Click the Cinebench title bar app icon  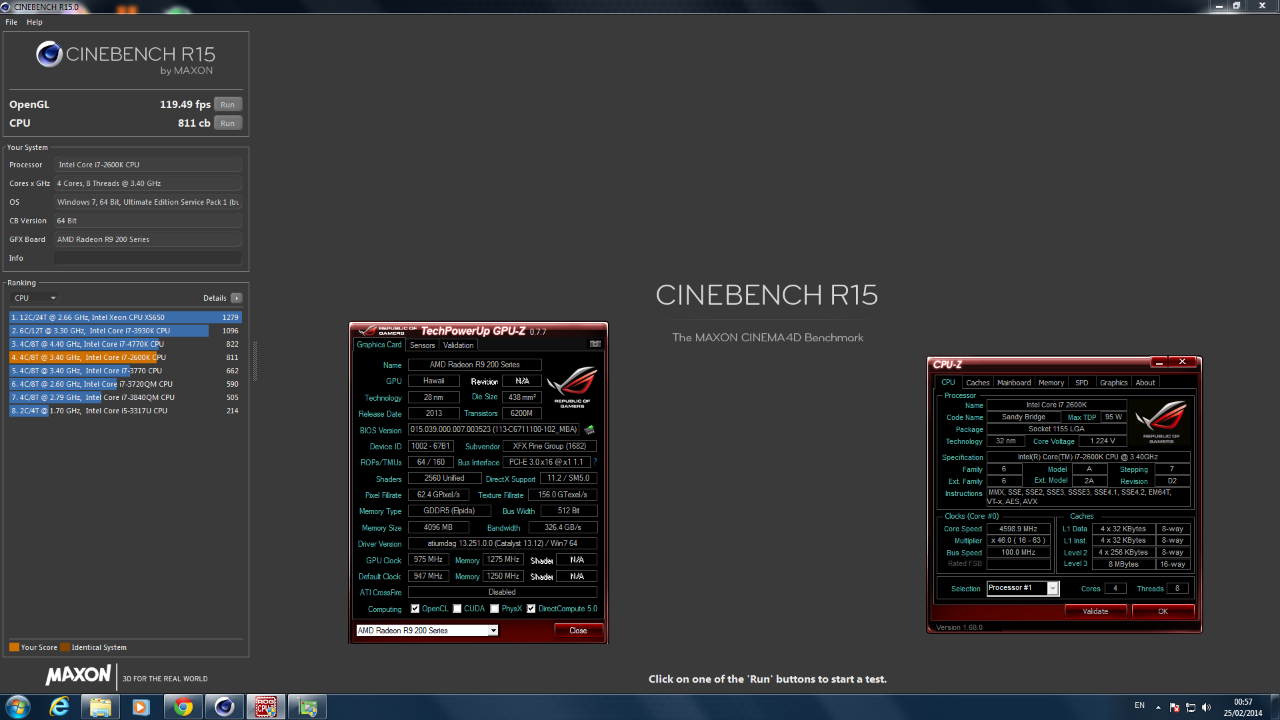pyautogui.click(x=7, y=6)
